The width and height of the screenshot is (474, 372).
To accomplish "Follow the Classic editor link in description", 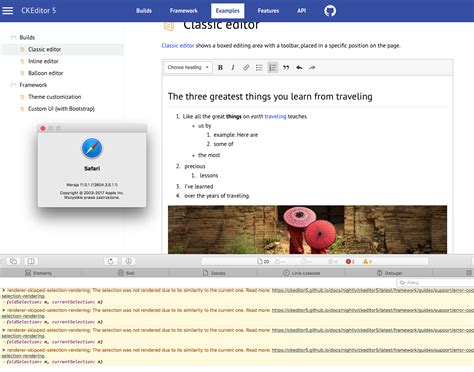I will click(x=178, y=46).
